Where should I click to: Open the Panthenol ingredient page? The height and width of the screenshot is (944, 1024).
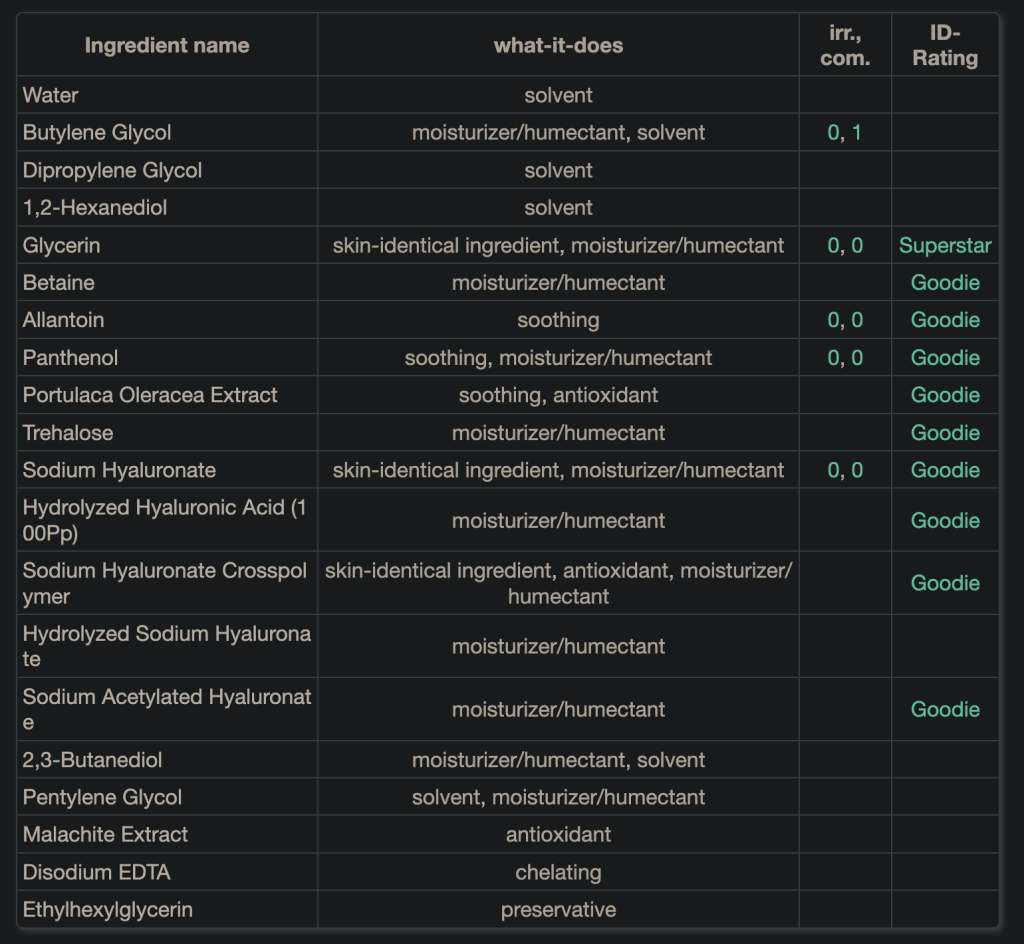[x=70, y=358]
